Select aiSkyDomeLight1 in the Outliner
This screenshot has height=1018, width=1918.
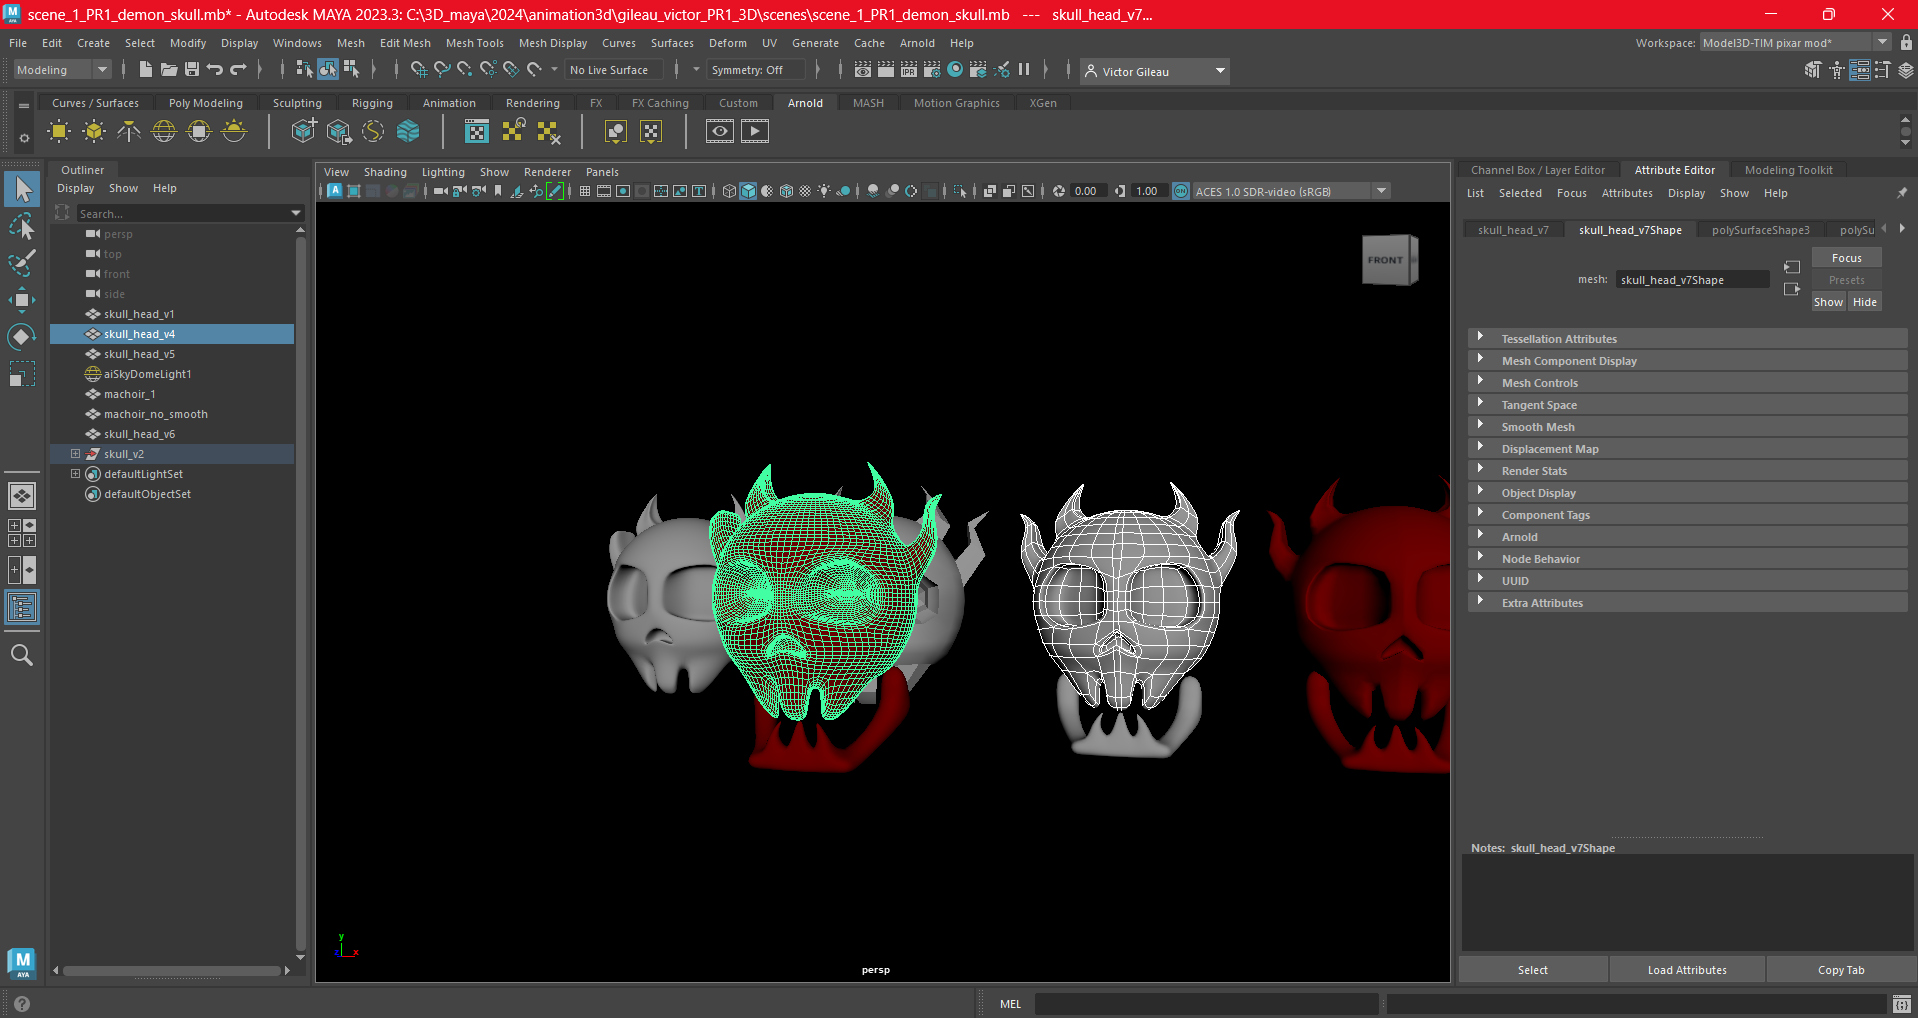(147, 374)
